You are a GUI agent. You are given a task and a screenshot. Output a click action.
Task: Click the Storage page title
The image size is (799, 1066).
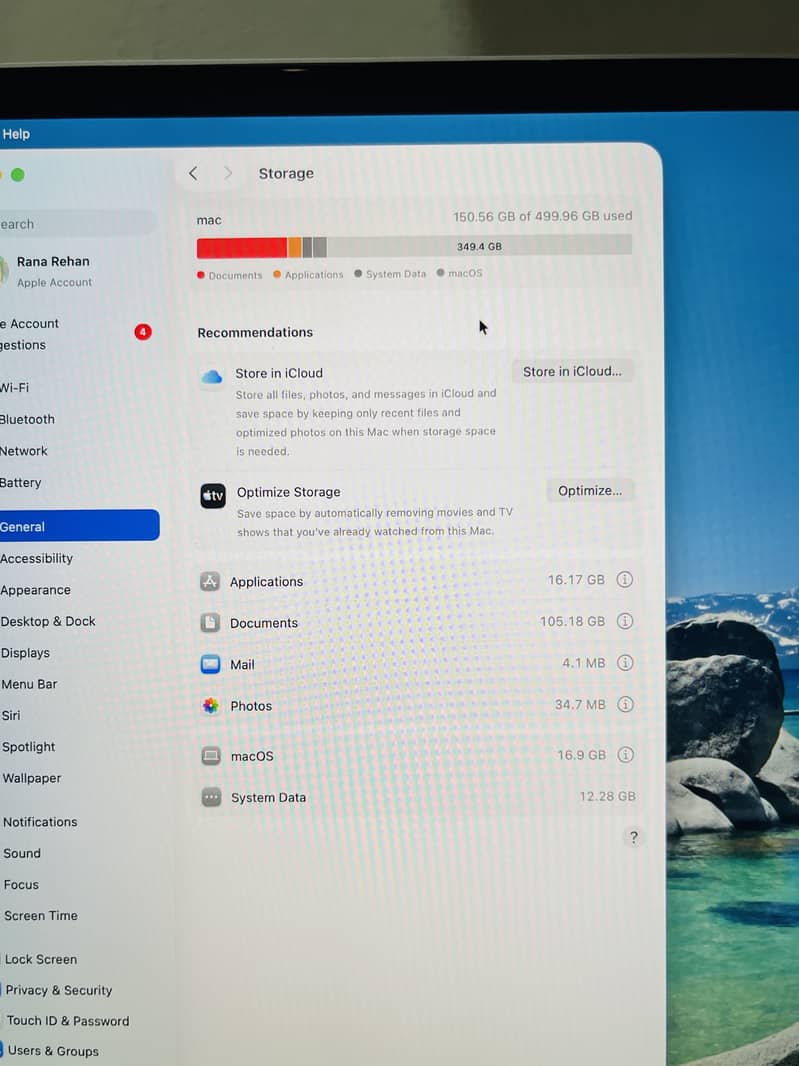286,173
